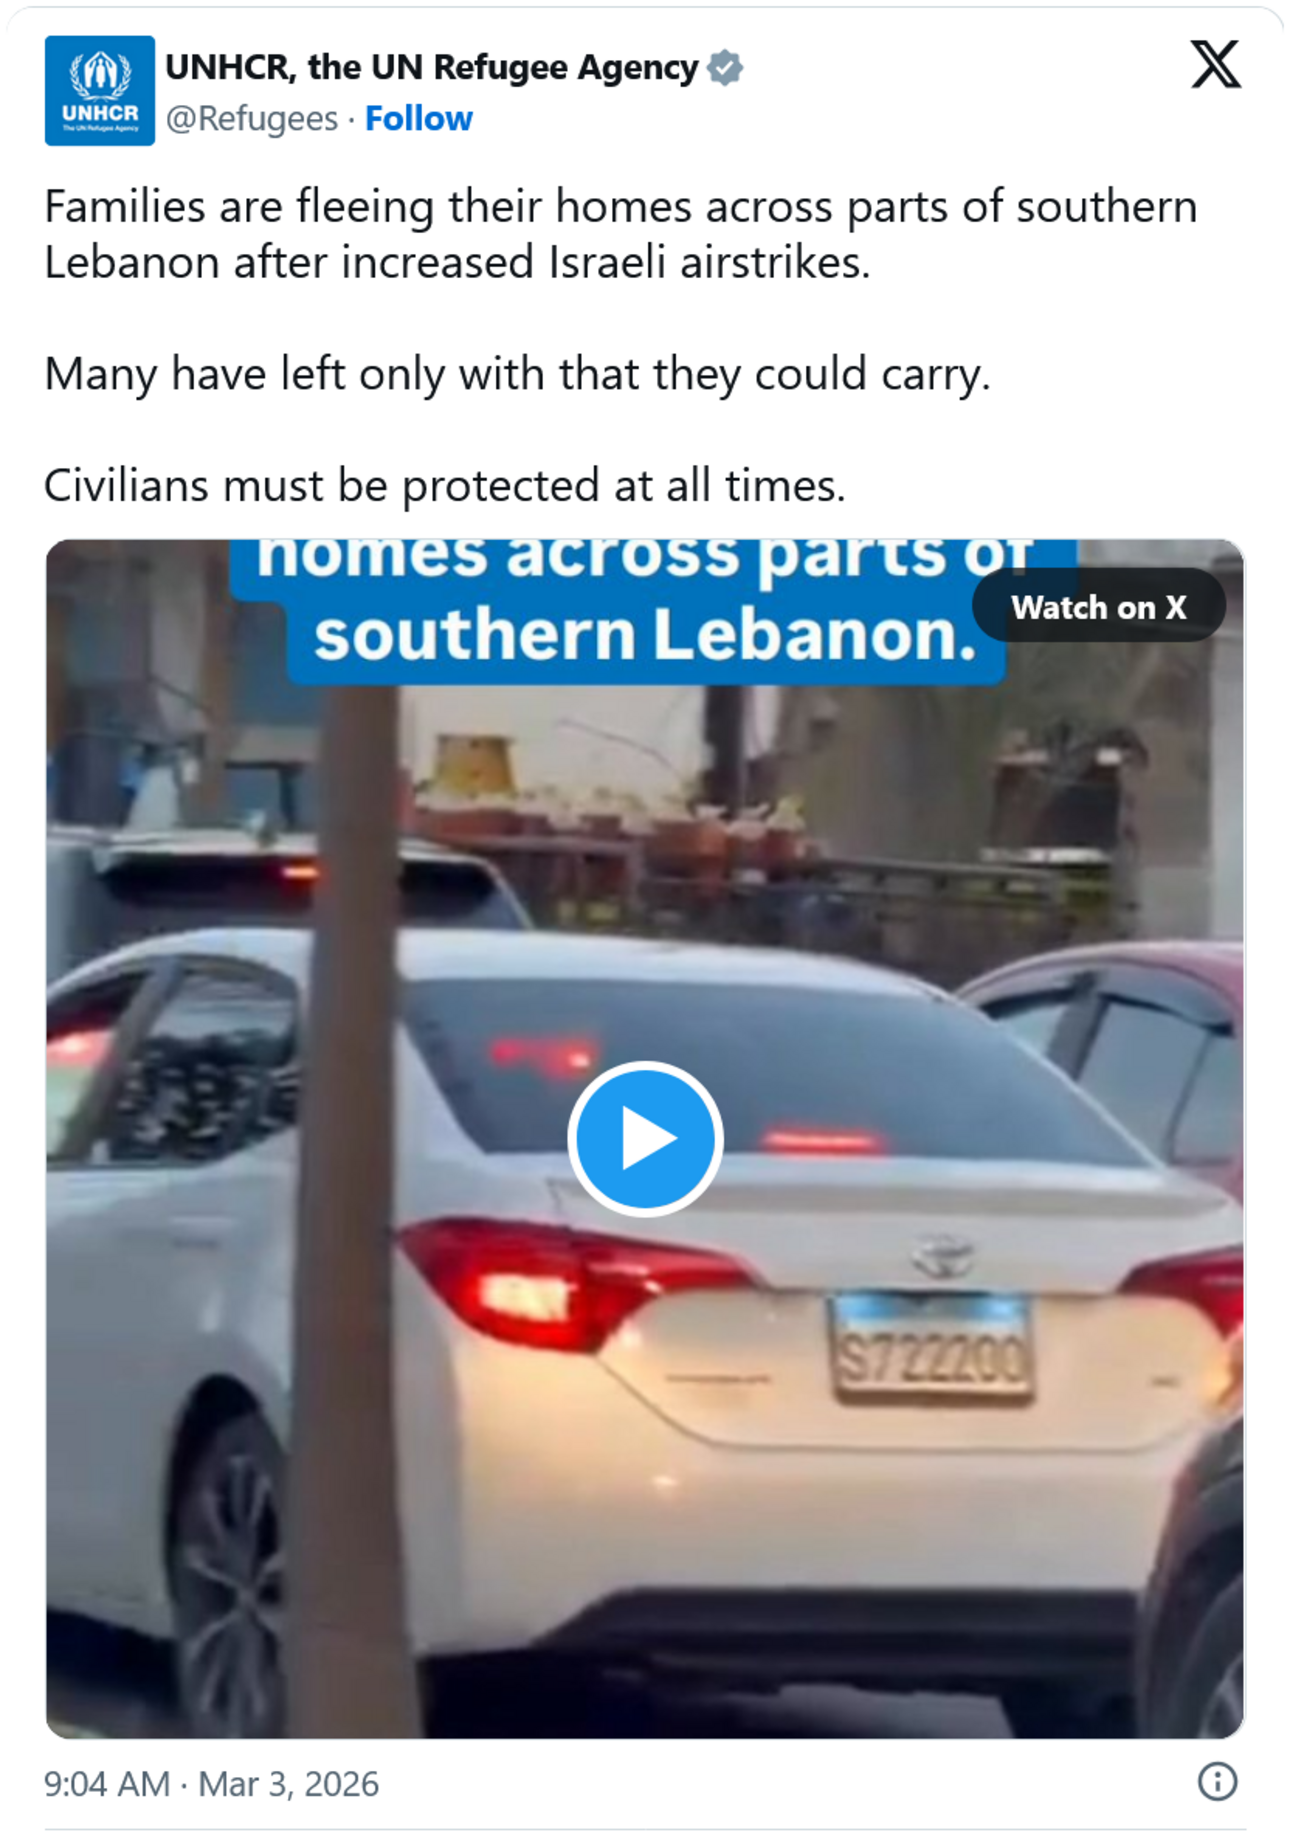Click the Toyota emblem on the trunk

941,1256
